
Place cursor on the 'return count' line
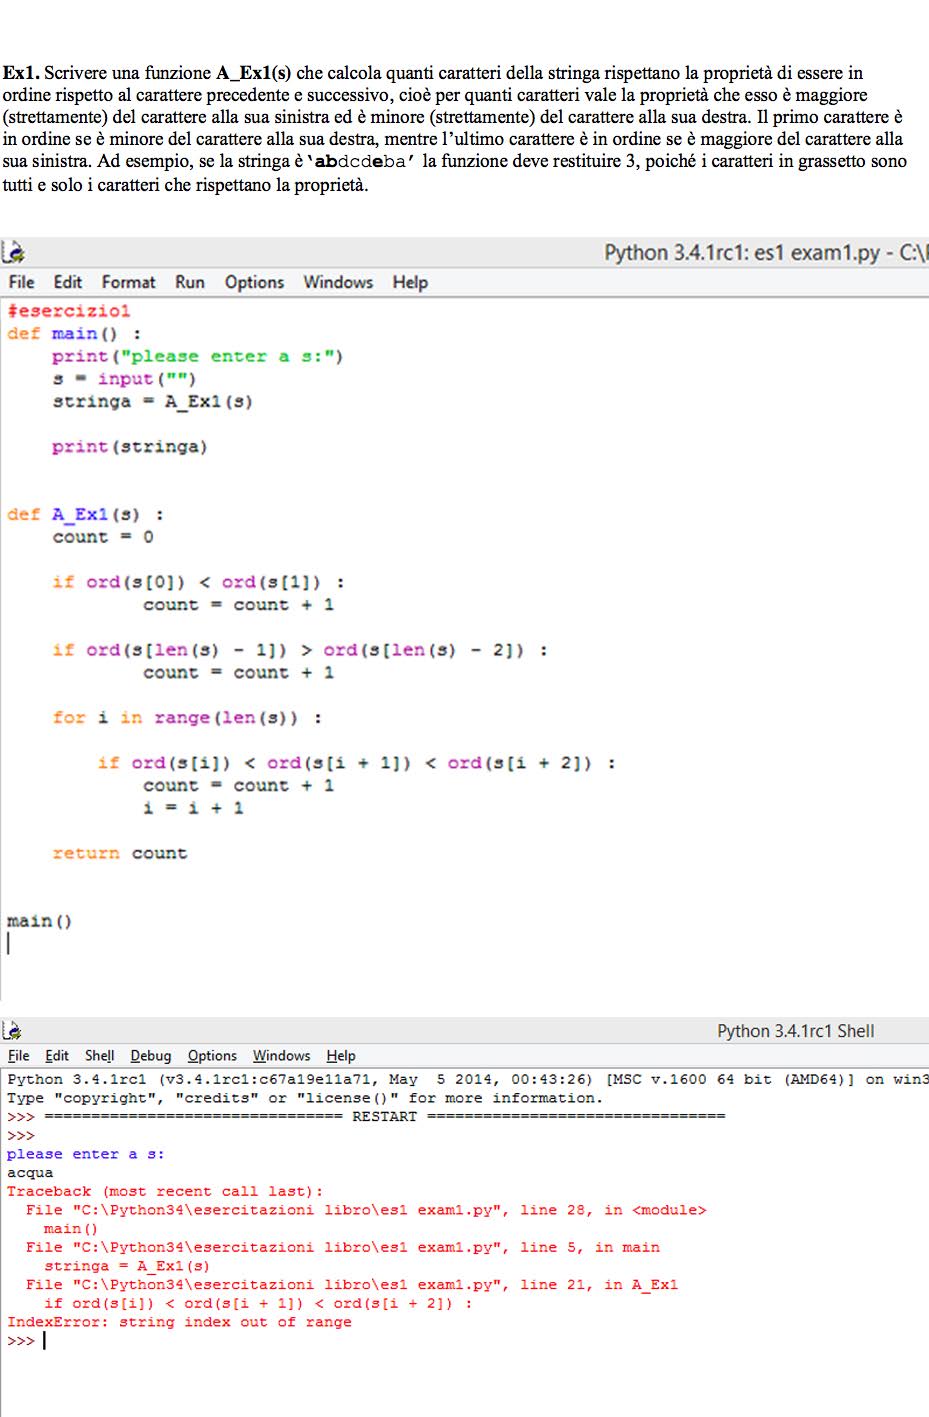point(119,853)
